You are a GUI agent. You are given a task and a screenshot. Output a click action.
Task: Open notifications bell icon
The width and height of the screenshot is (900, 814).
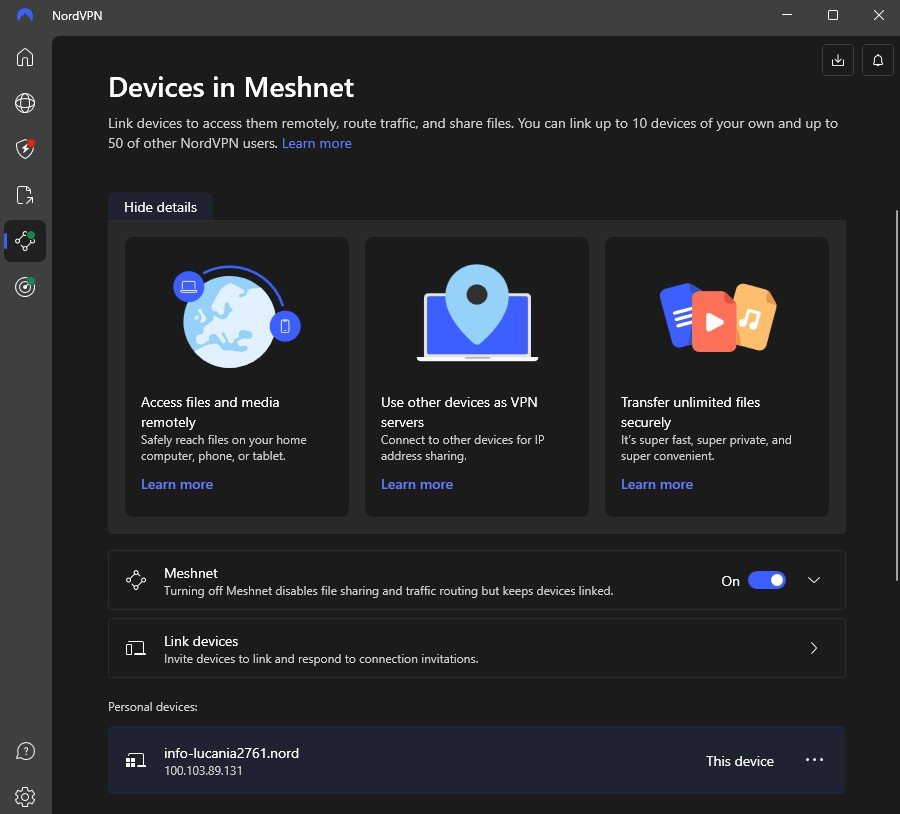(878, 60)
